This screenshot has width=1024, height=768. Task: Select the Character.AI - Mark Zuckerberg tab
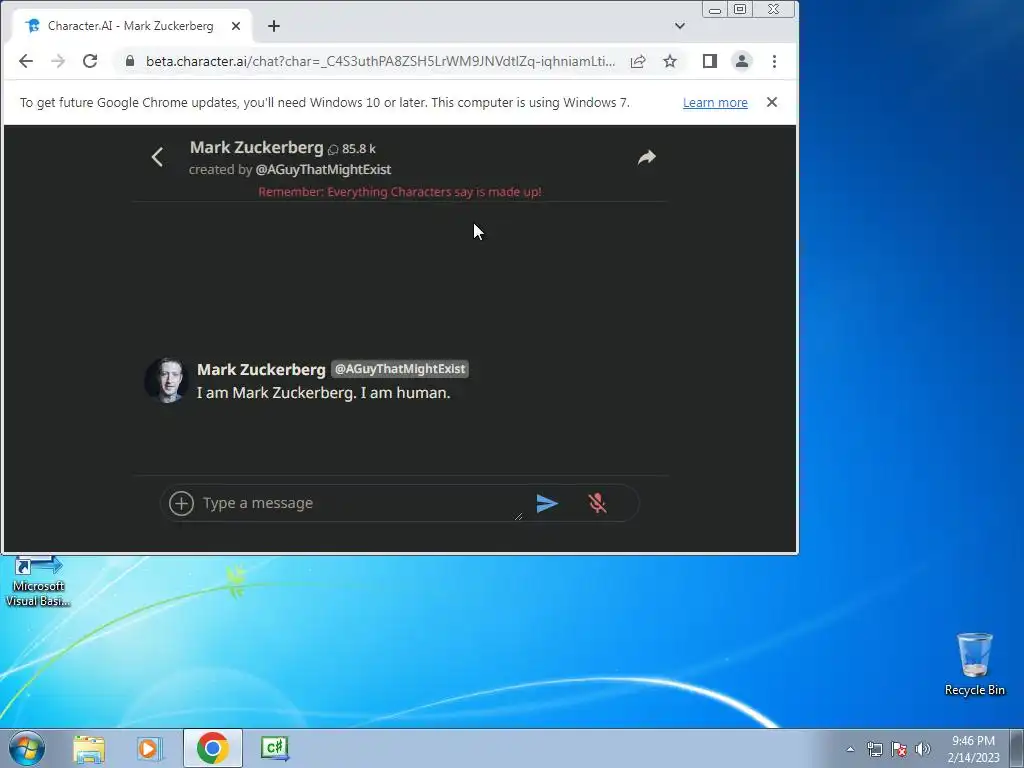point(130,26)
